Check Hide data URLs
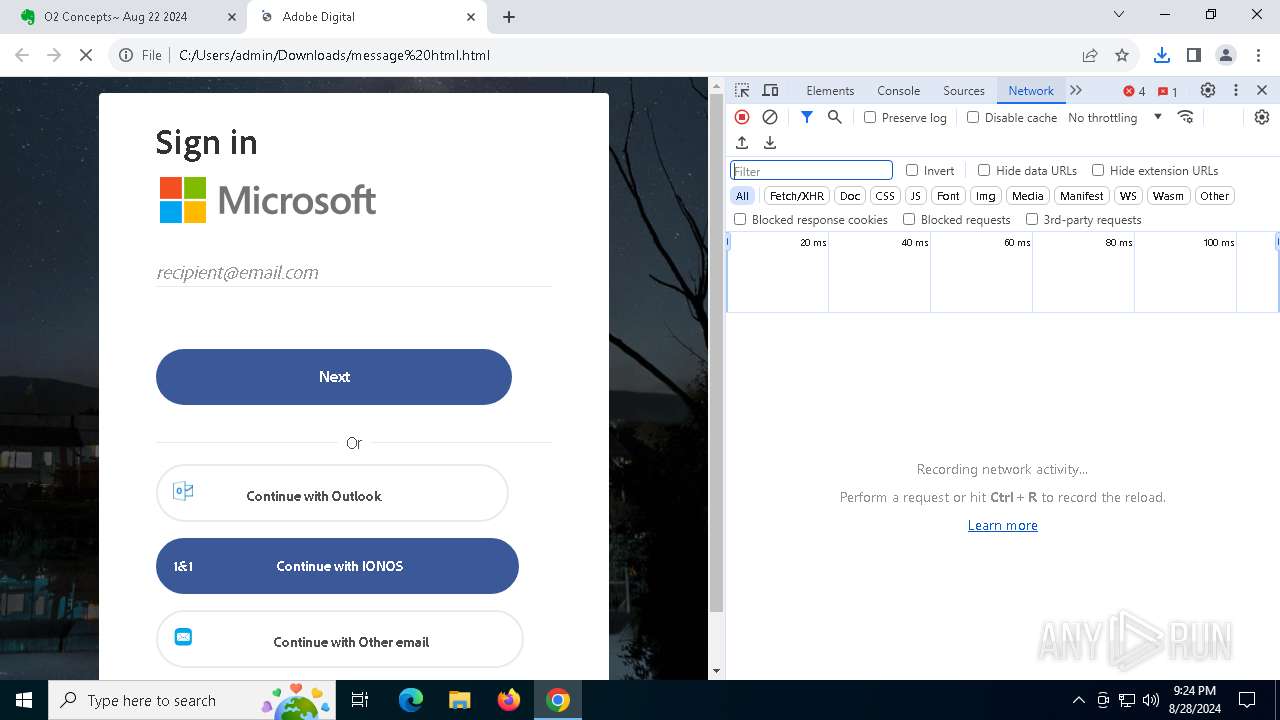The width and height of the screenshot is (1280, 720). pyautogui.click(x=984, y=170)
